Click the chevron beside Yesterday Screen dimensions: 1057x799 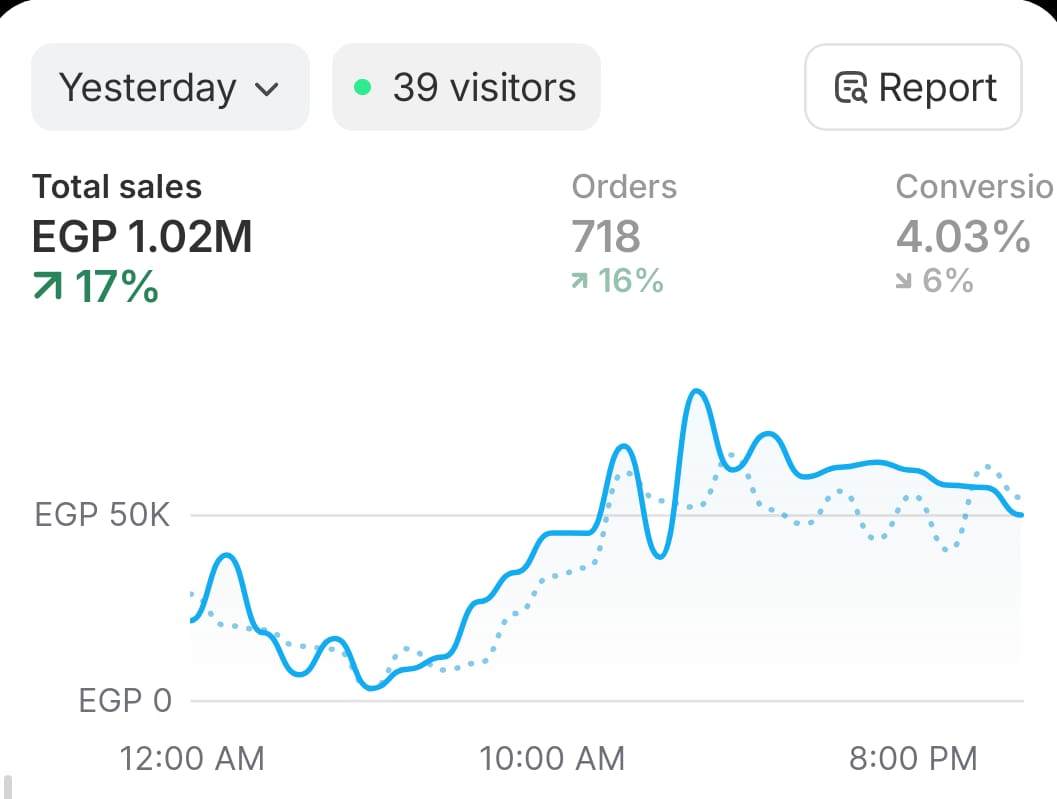click(266, 89)
